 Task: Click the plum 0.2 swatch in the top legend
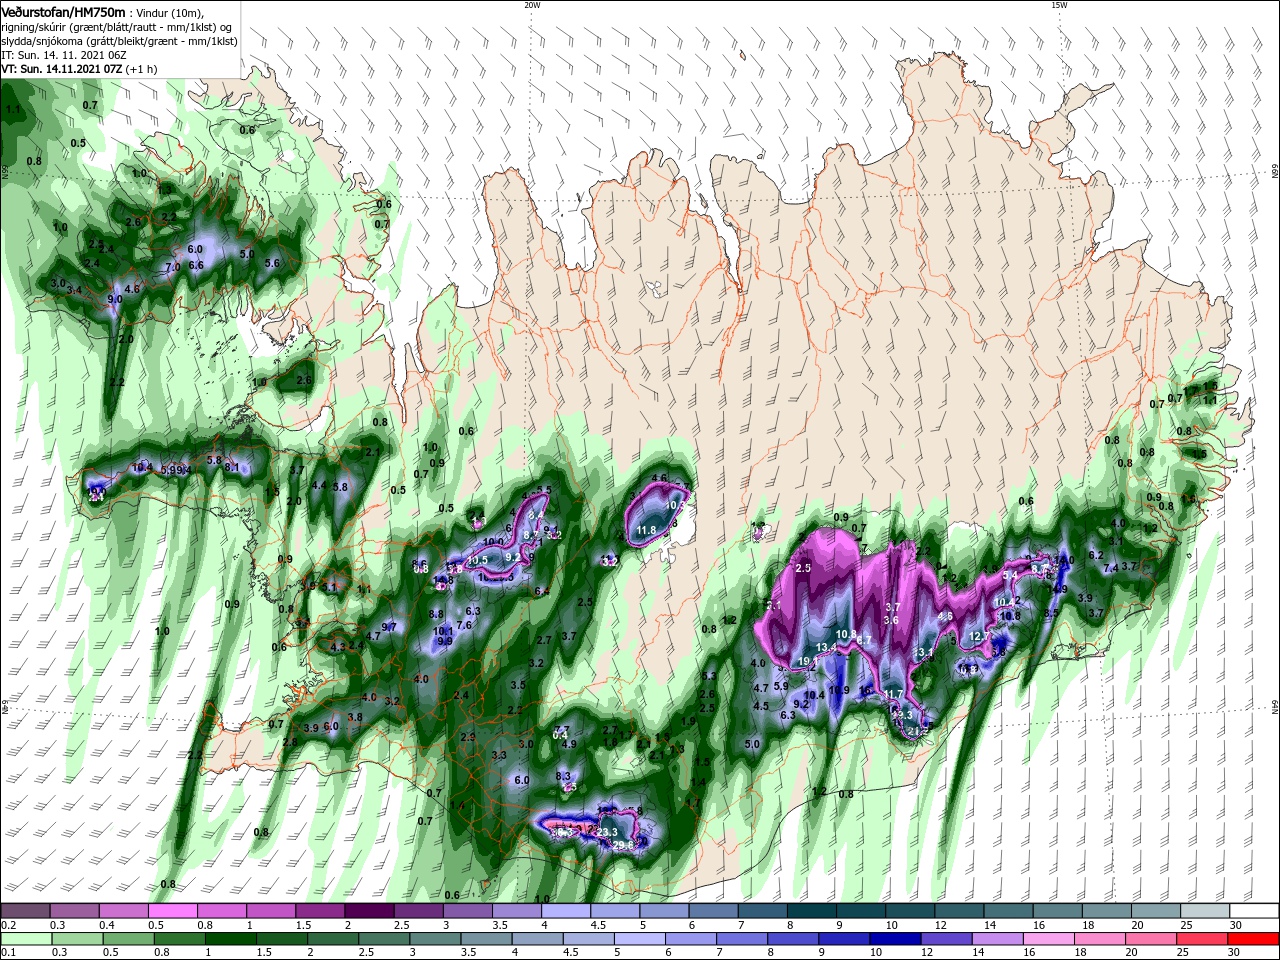(25, 910)
